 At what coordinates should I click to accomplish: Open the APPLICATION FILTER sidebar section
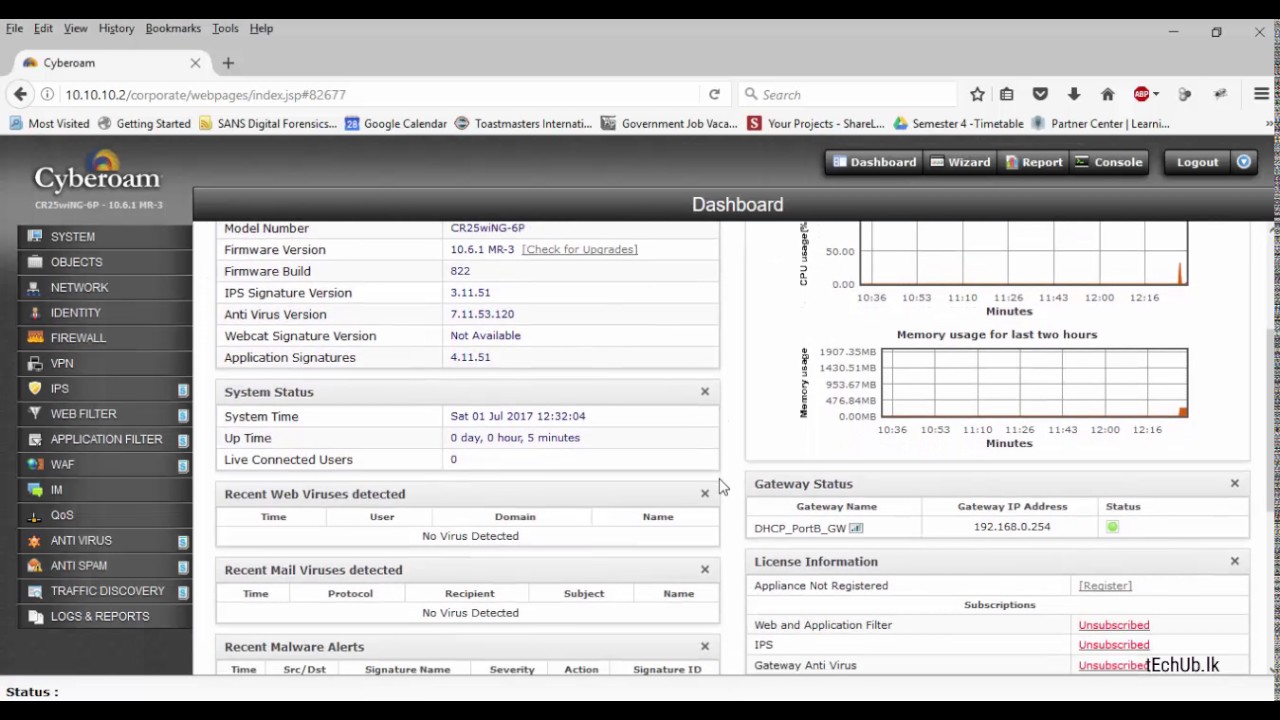(x=104, y=439)
